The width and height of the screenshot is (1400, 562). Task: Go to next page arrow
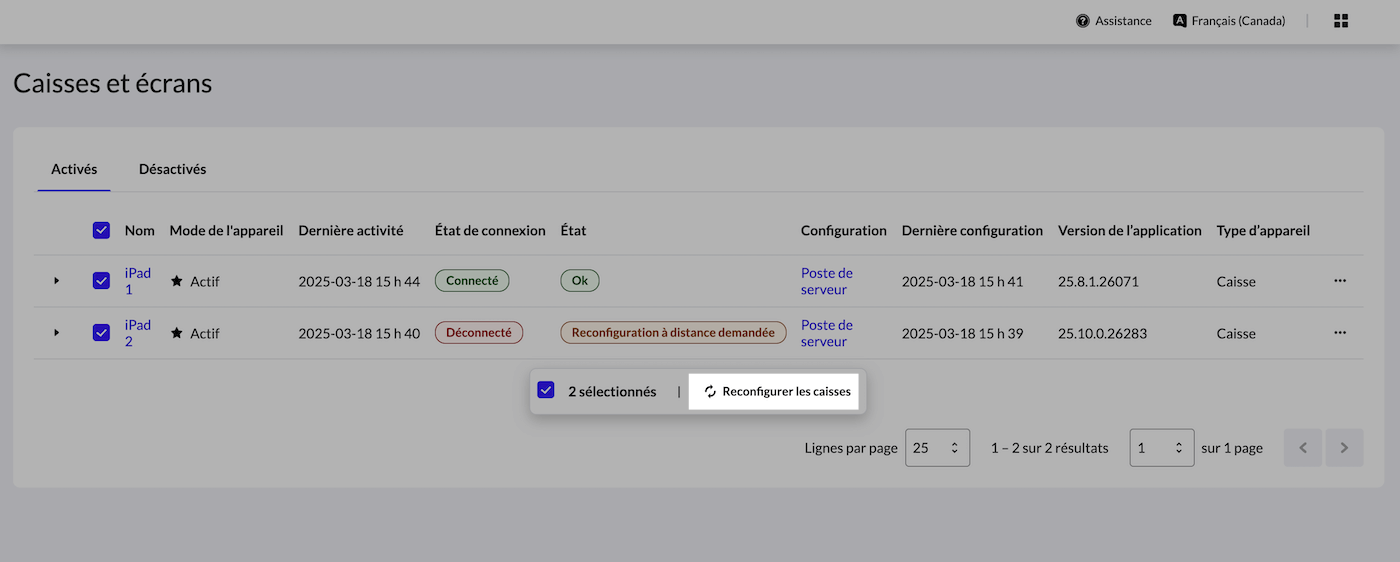[1344, 448]
